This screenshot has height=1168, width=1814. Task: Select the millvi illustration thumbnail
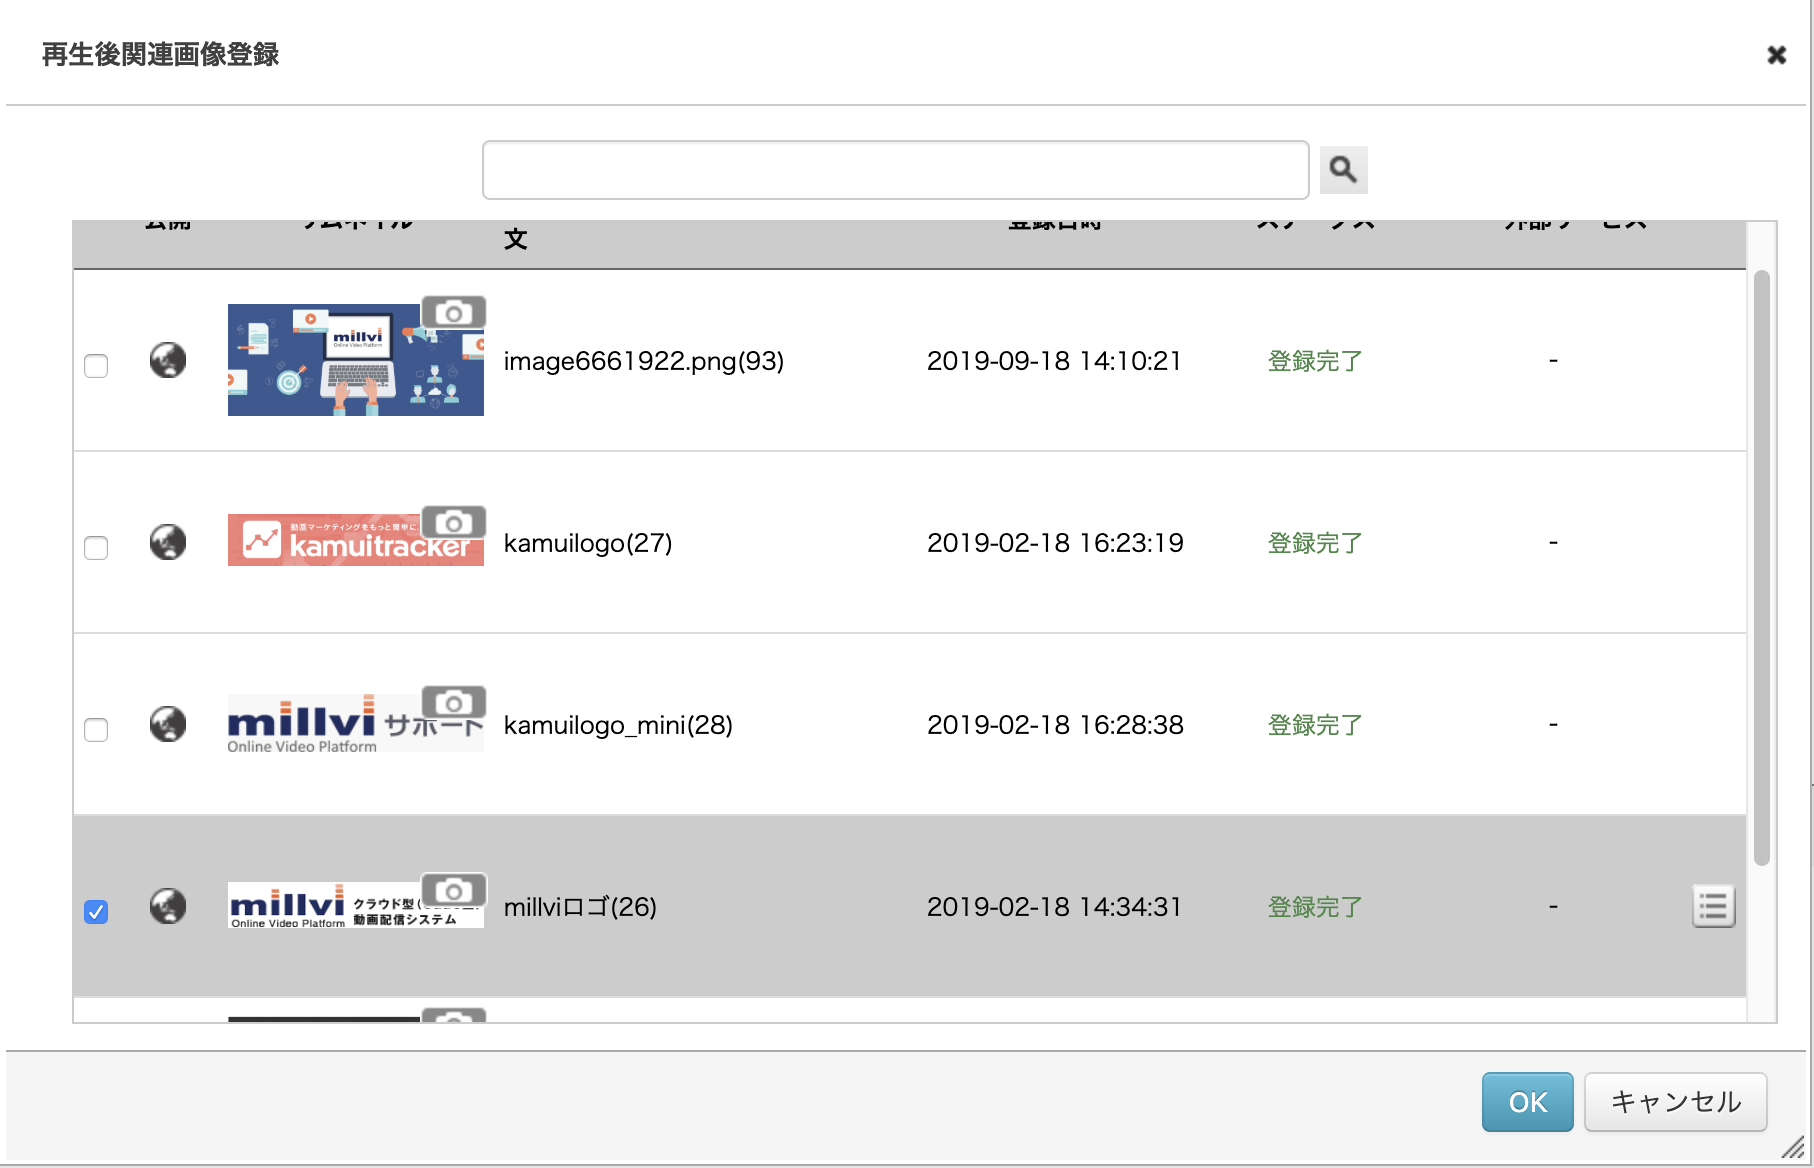[356, 360]
